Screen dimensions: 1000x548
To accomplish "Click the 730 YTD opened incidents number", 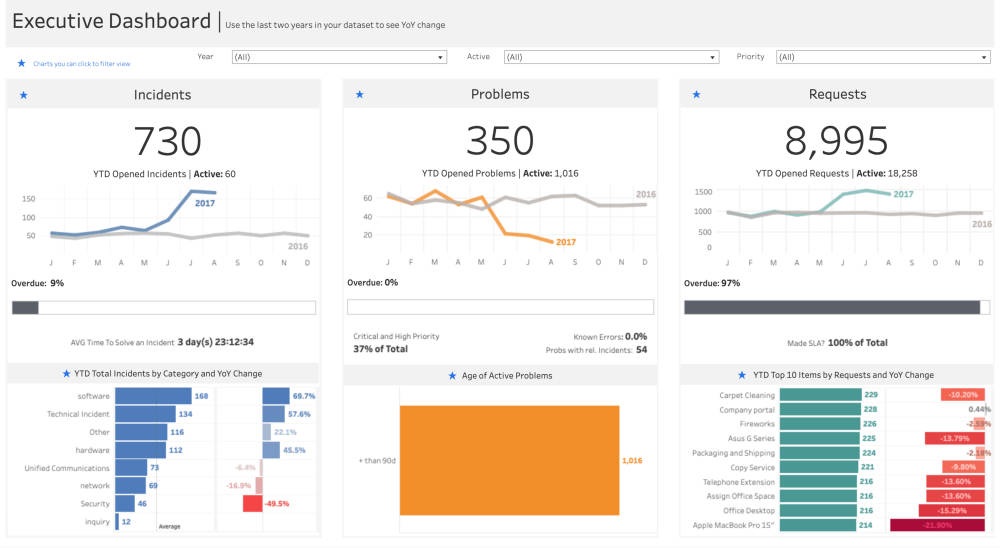I will coord(168,141).
